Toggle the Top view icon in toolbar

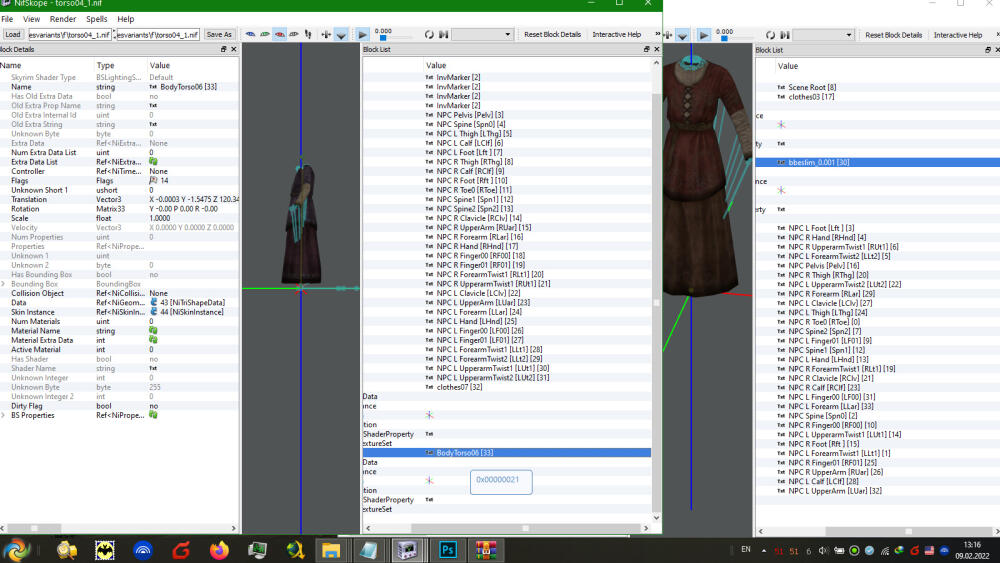[251, 34]
